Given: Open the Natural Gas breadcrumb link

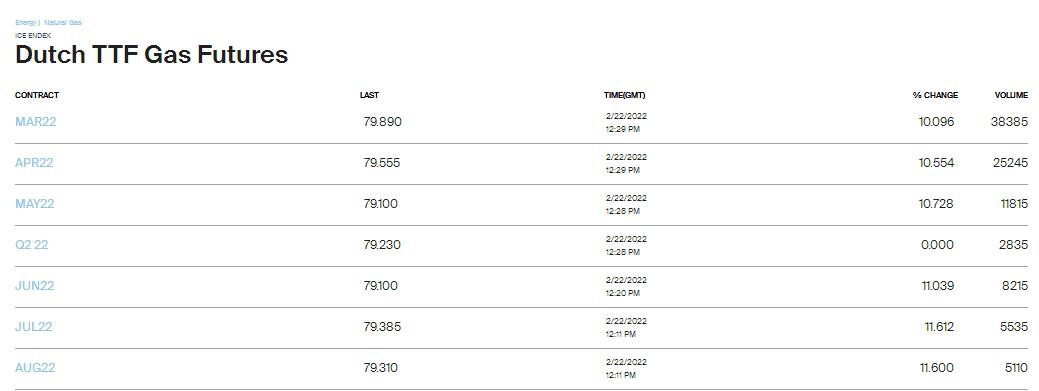Looking at the screenshot, I should pyautogui.click(x=63, y=23).
